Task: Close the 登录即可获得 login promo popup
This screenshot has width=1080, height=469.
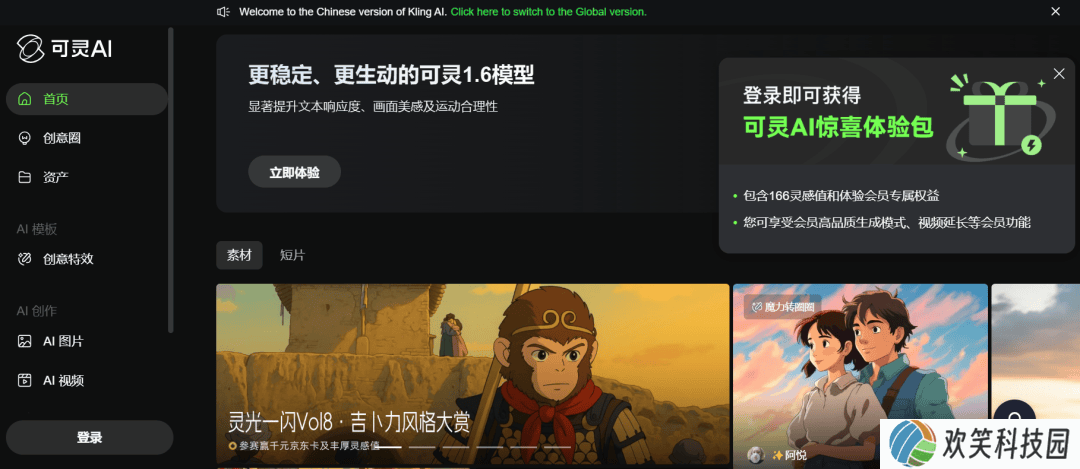Action: coord(1059,73)
